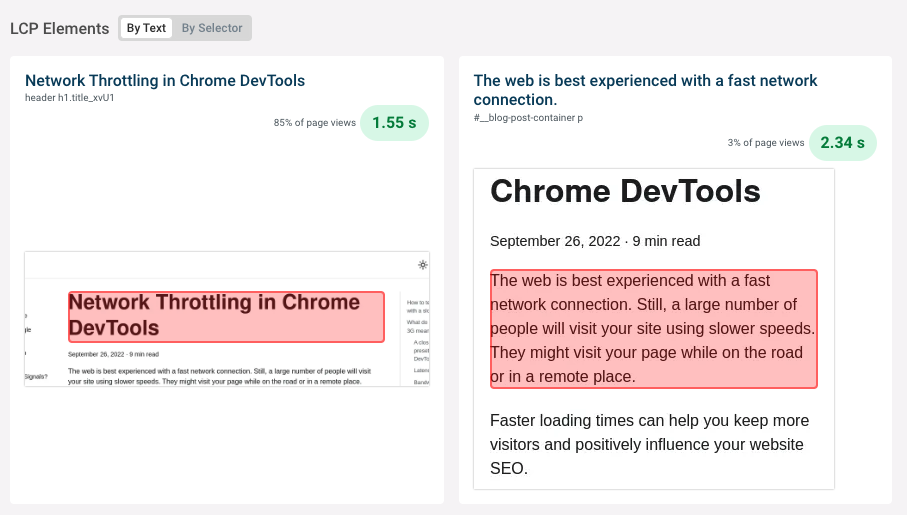The height and width of the screenshot is (515, 907).
Task: Click the '85% of page views' text
Action: (315, 123)
